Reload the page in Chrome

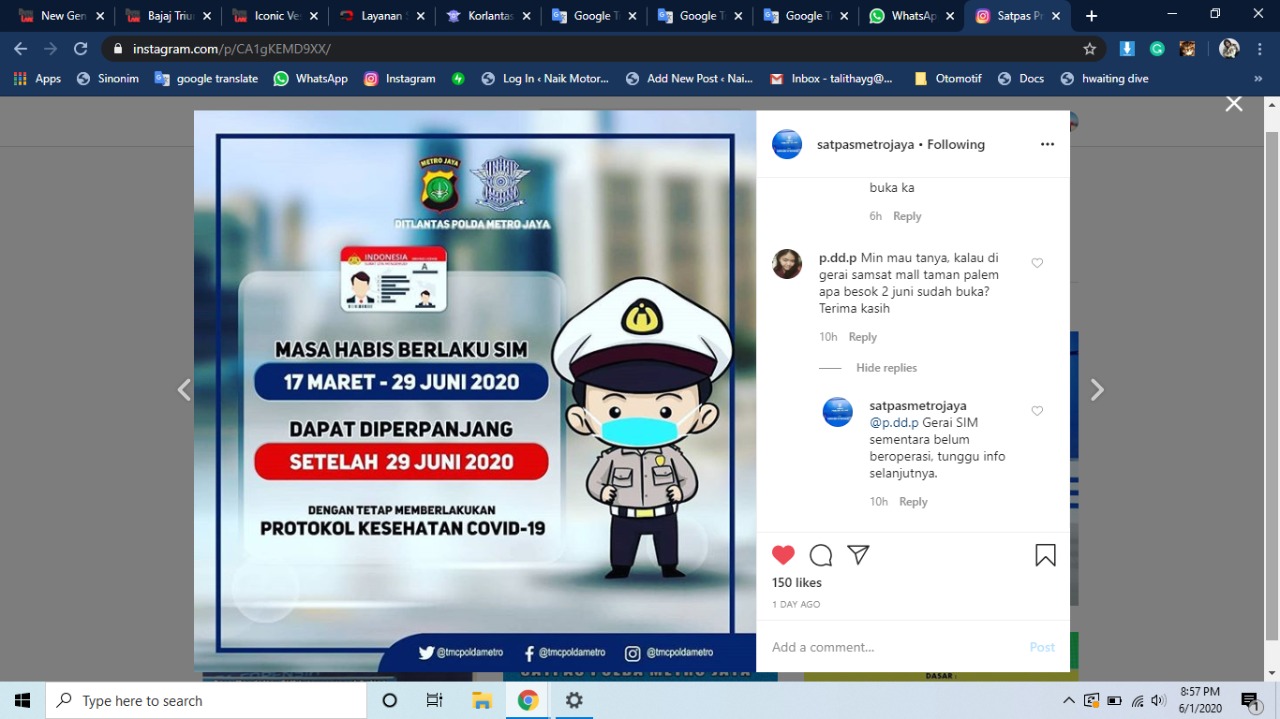coord(81,48)
